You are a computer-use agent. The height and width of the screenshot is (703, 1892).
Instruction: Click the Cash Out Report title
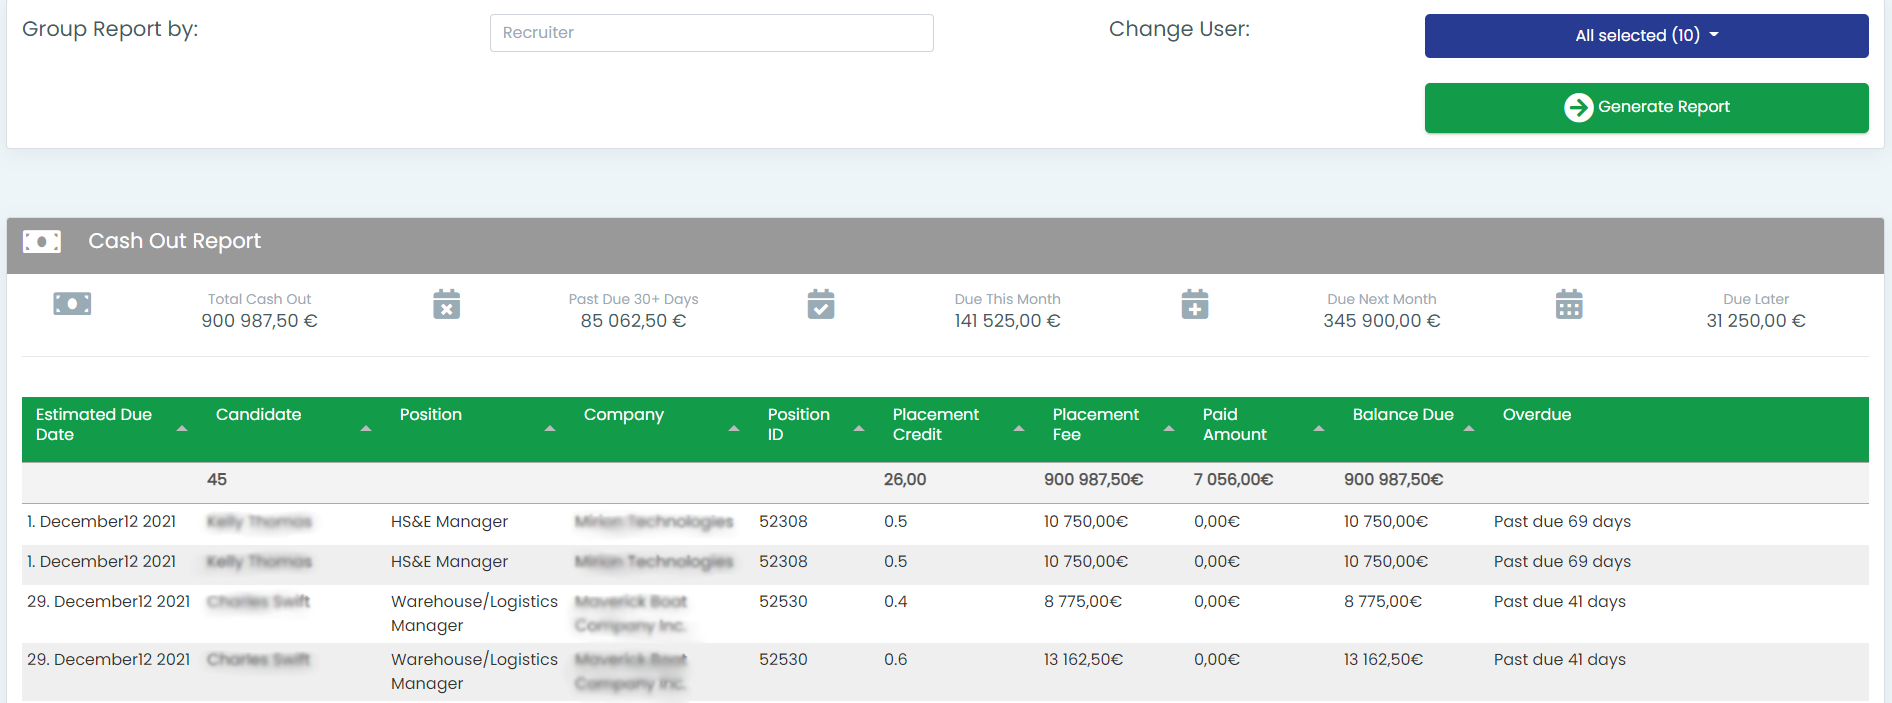coord(175,241)
